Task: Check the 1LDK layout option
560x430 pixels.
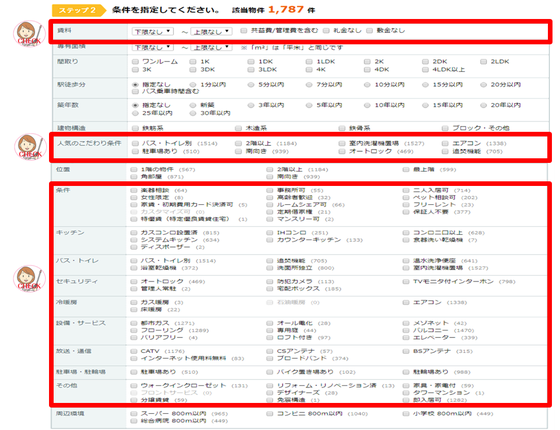Action: (309, 62)
